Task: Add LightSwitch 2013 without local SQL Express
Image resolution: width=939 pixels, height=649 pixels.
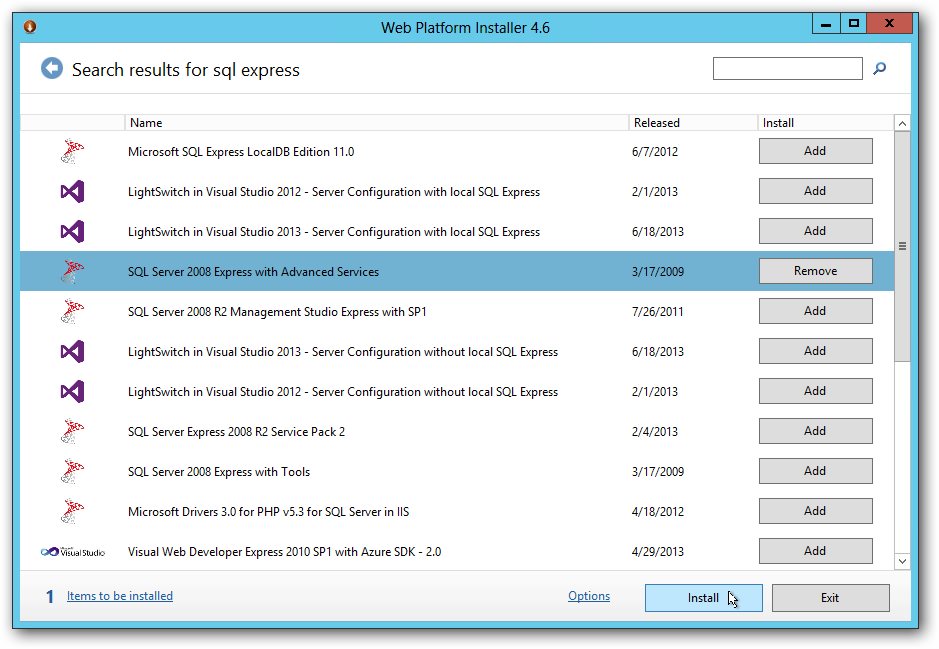Action: [816, 351]
